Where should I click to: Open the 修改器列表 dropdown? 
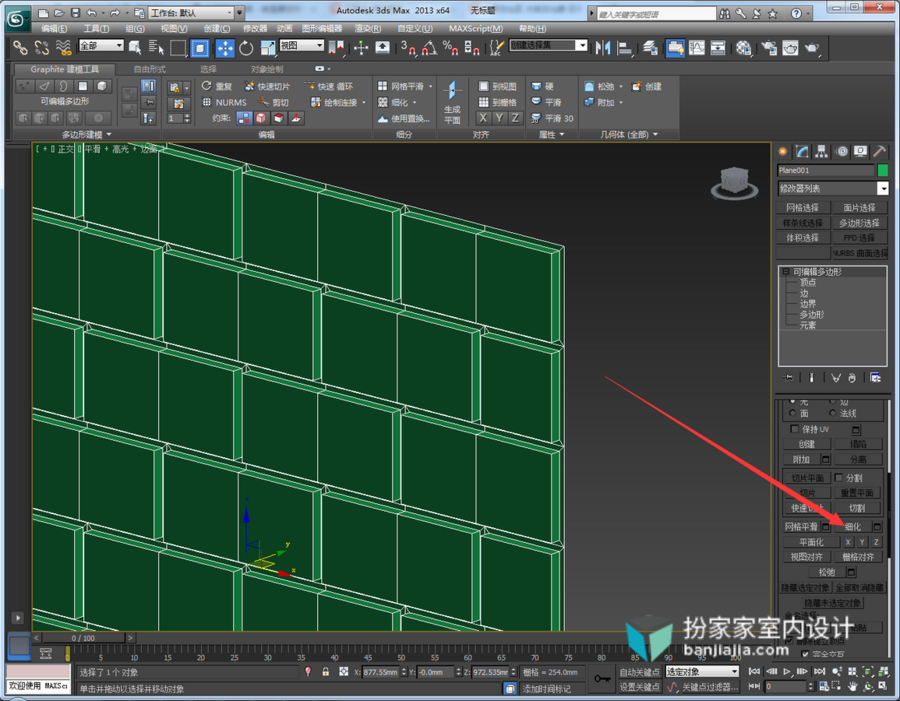click(x=832, y=188)
